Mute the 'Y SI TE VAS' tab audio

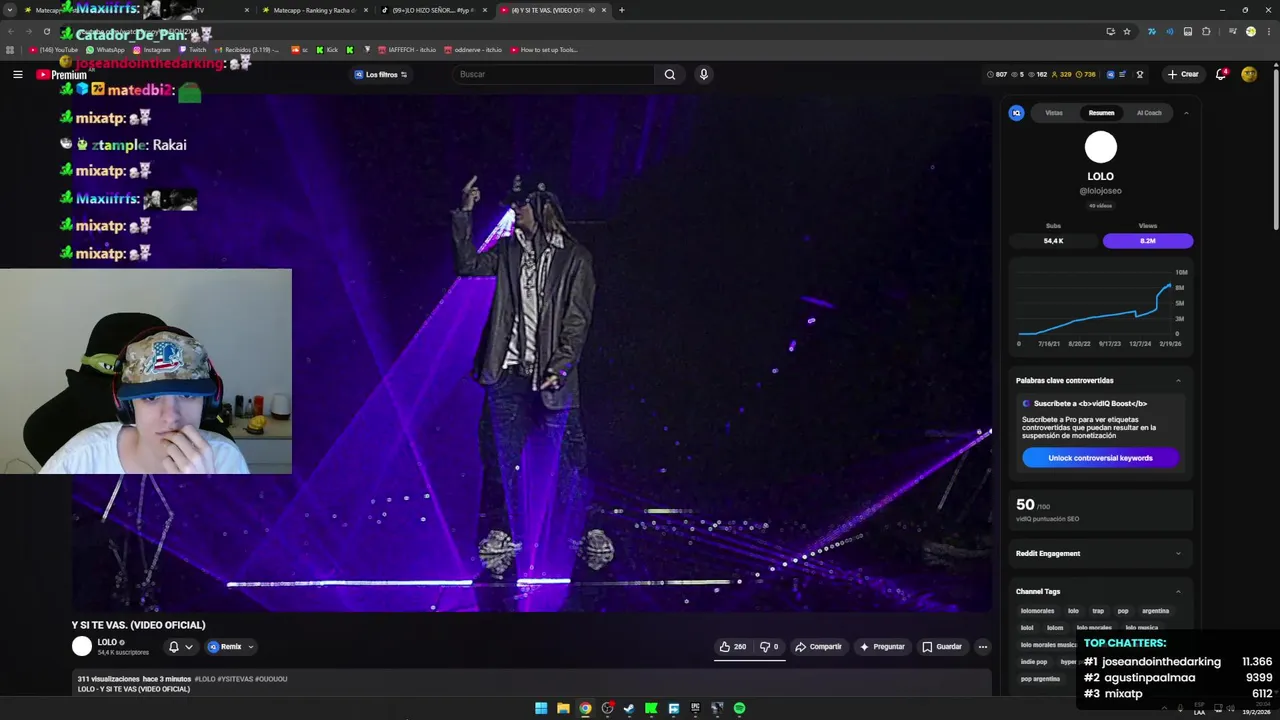[591, 10]
